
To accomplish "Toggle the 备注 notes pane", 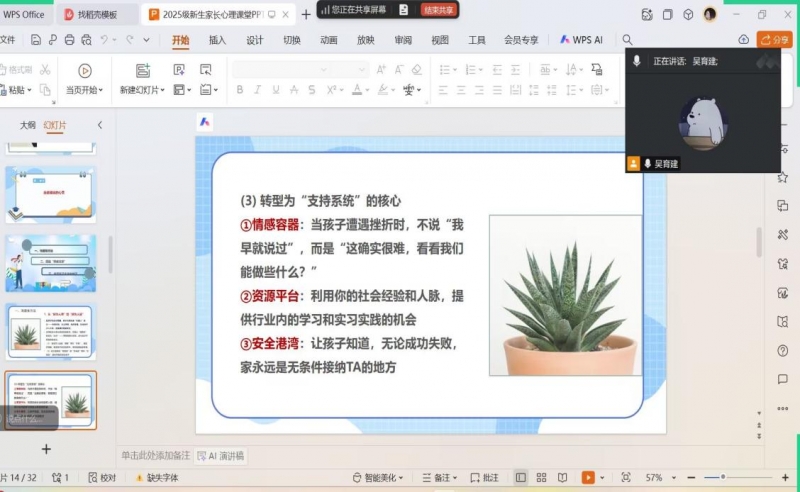I will coord(441,478).
